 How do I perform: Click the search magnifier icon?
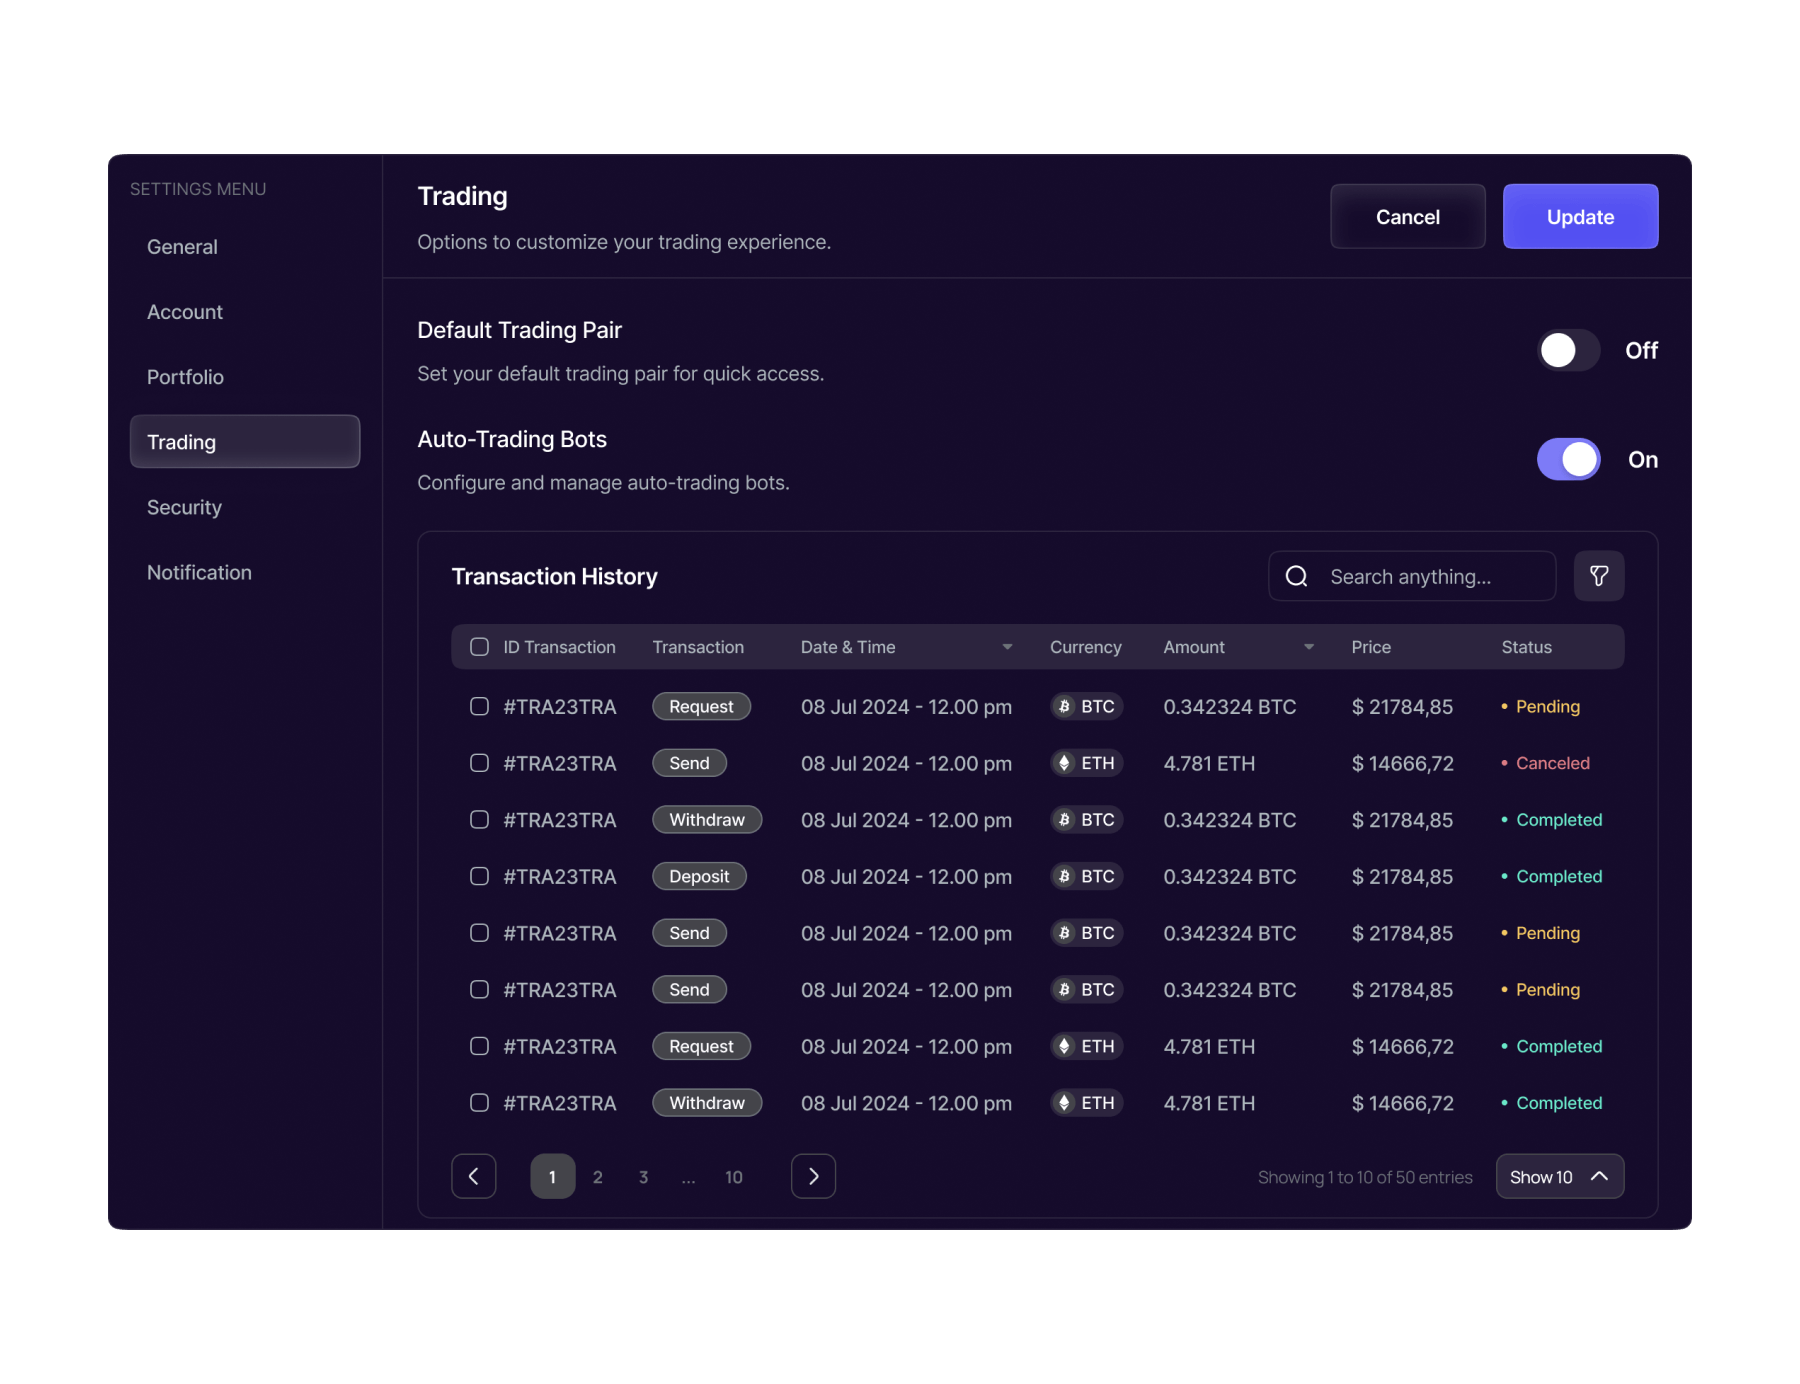click(x=1296, y=576)
